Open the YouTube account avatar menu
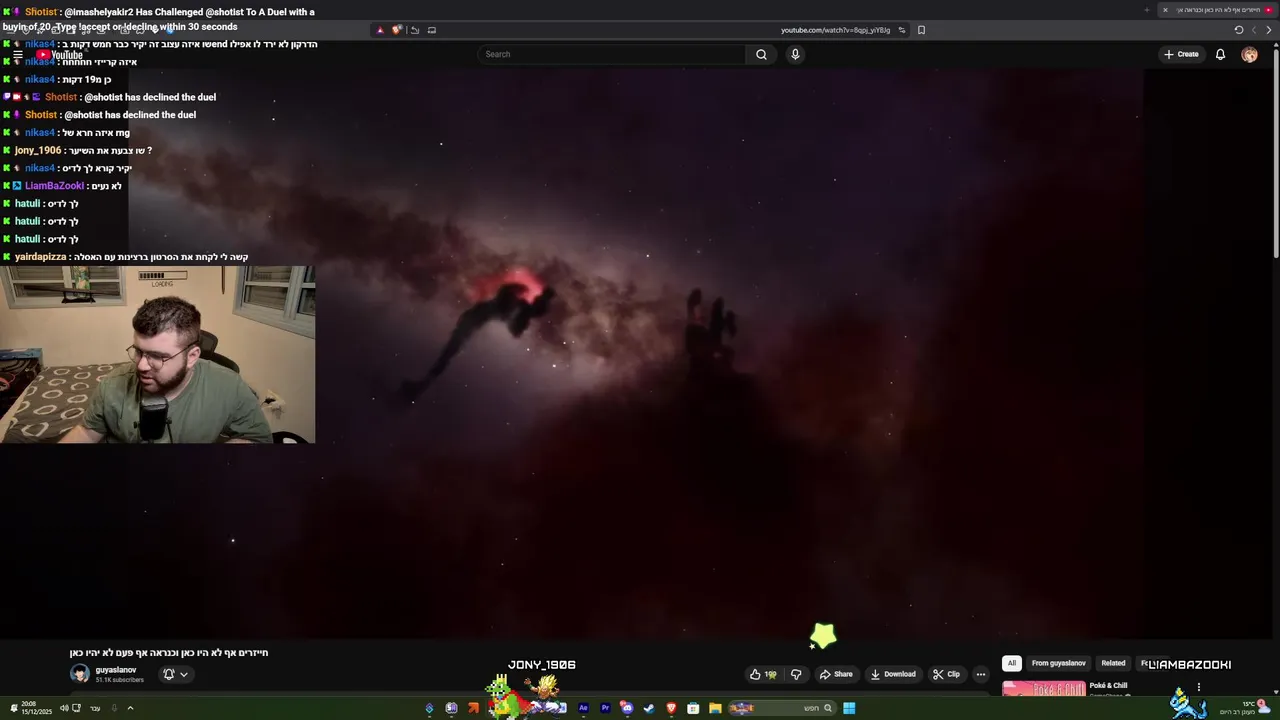1280x720 pixels. (x=1249, y=54)
